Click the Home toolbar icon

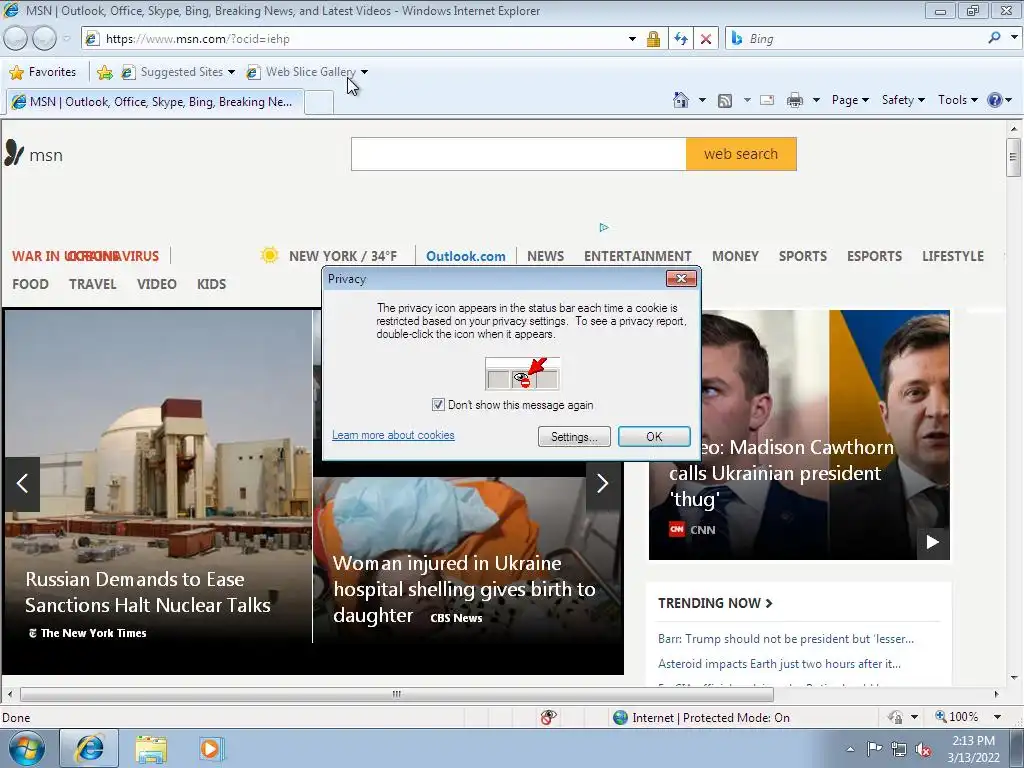[680, 100]
